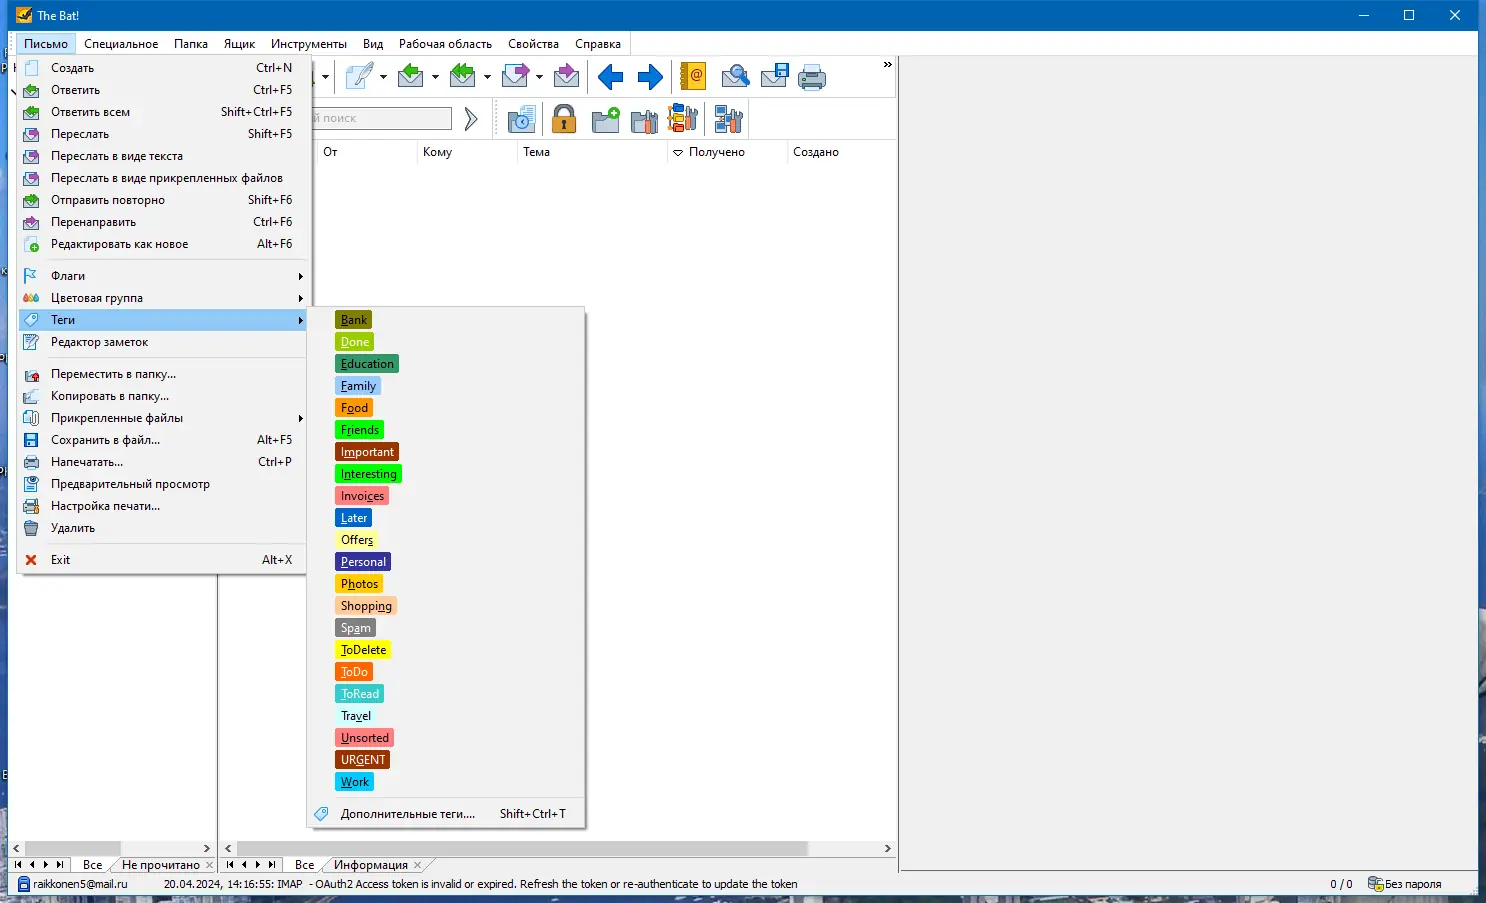Screen dimensions: 1486x903
Task: Apply the Work tag
Action: coord(355,782)
